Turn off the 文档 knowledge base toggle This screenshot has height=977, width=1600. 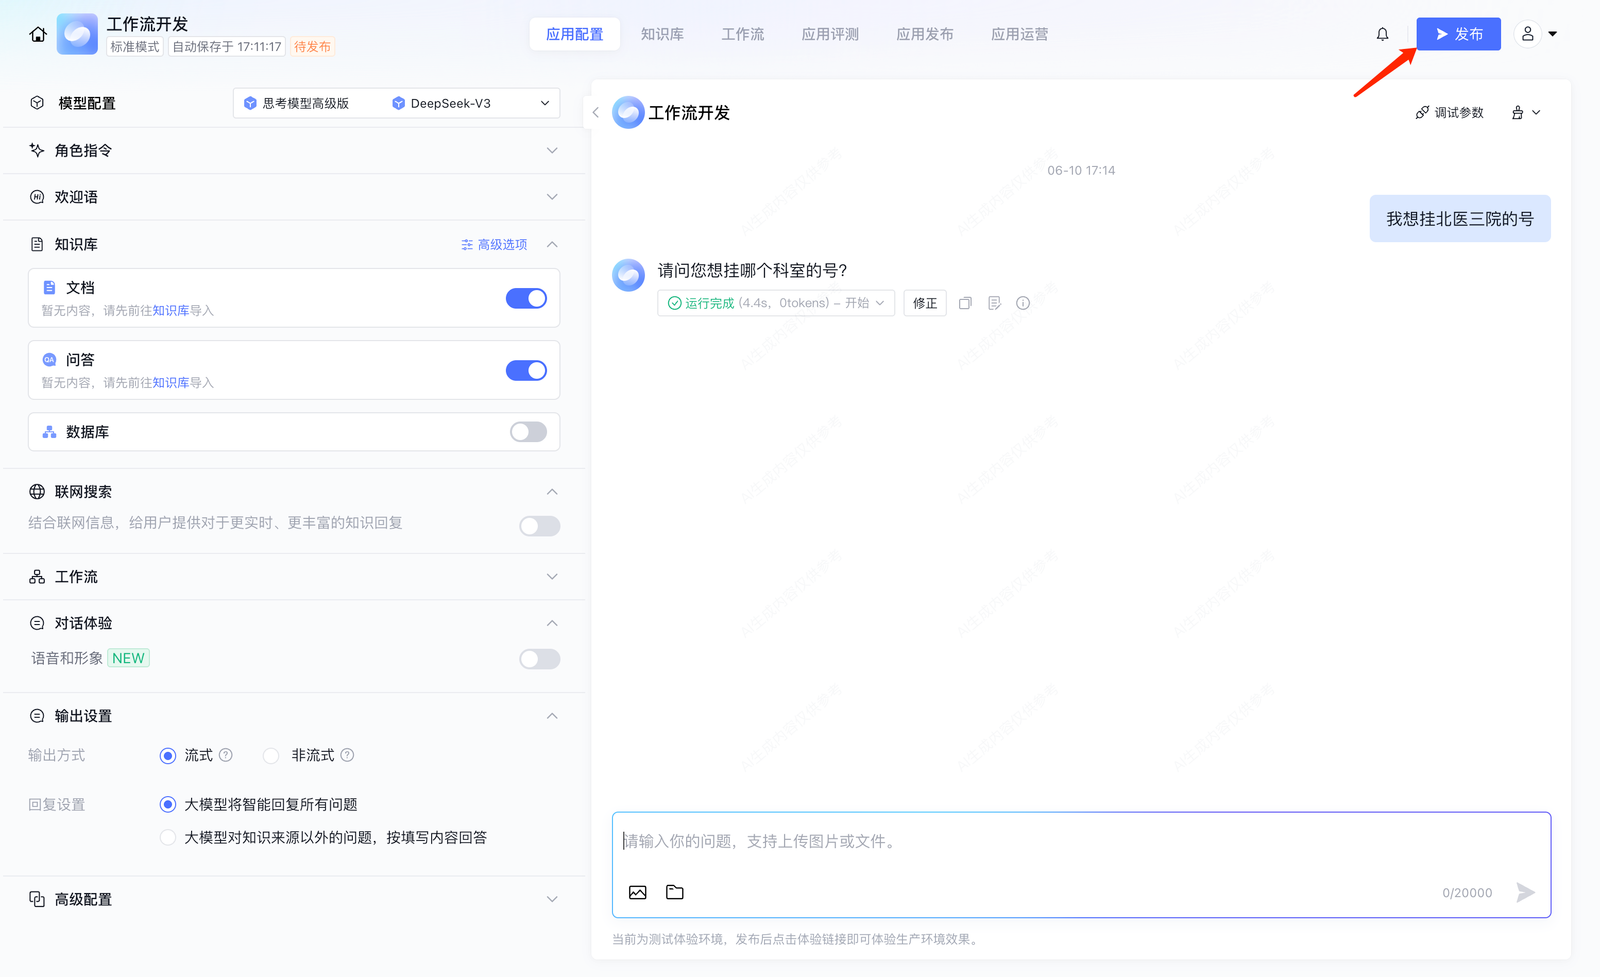pos(526,298)
